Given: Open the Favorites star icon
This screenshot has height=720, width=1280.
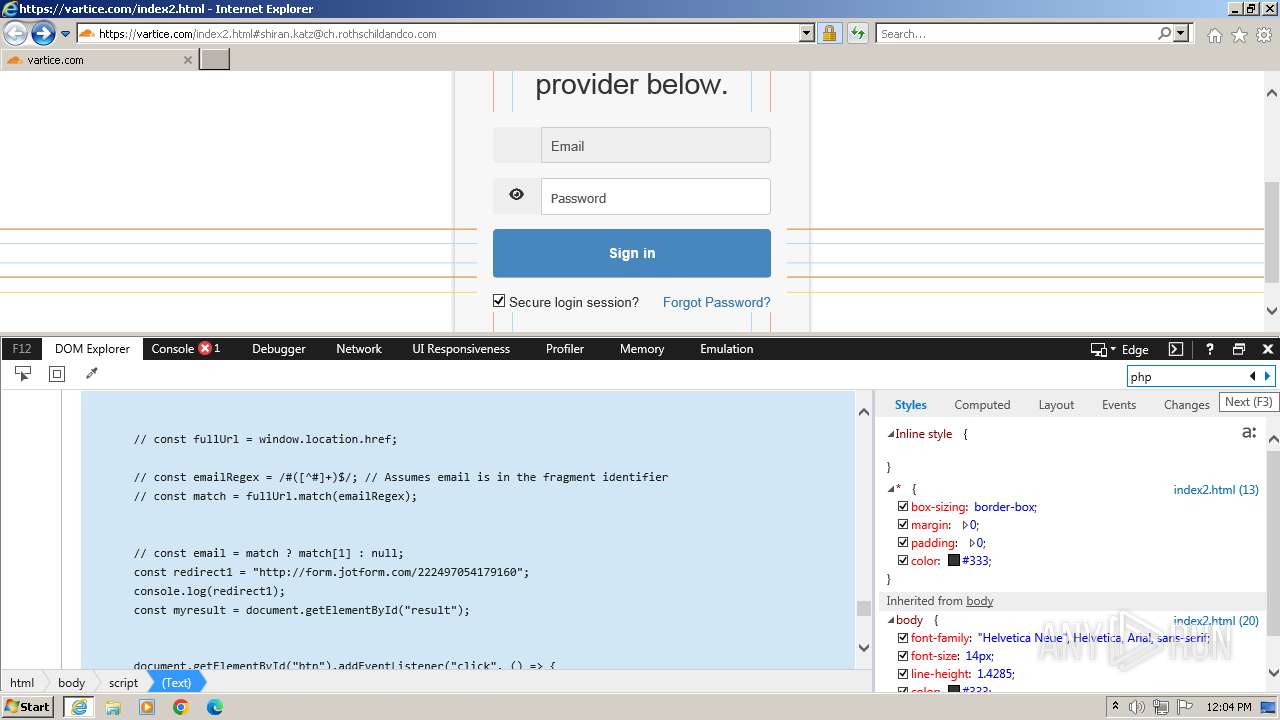Looking at the screenshot, I should pyautogui.click(x=1239, y=35).
